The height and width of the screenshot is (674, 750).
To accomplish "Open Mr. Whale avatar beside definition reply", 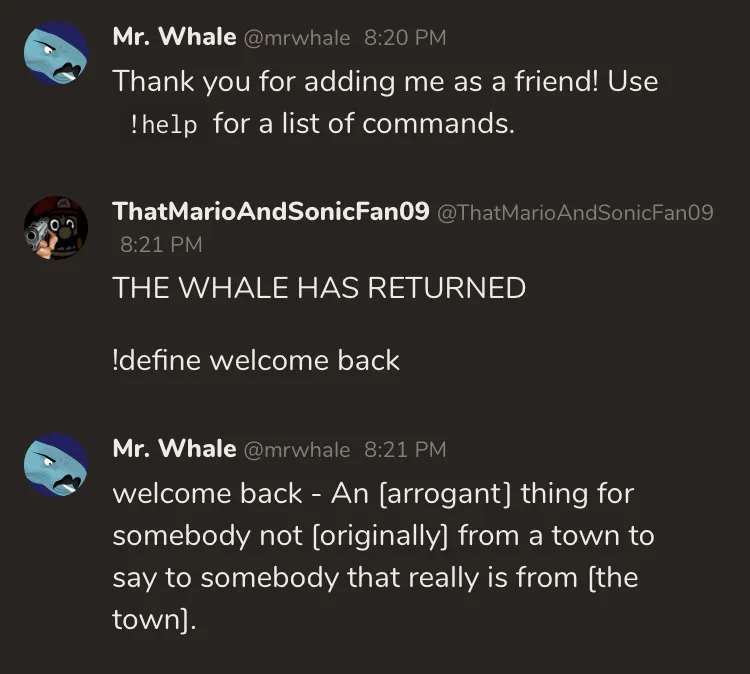I will [x=56, y=464].
